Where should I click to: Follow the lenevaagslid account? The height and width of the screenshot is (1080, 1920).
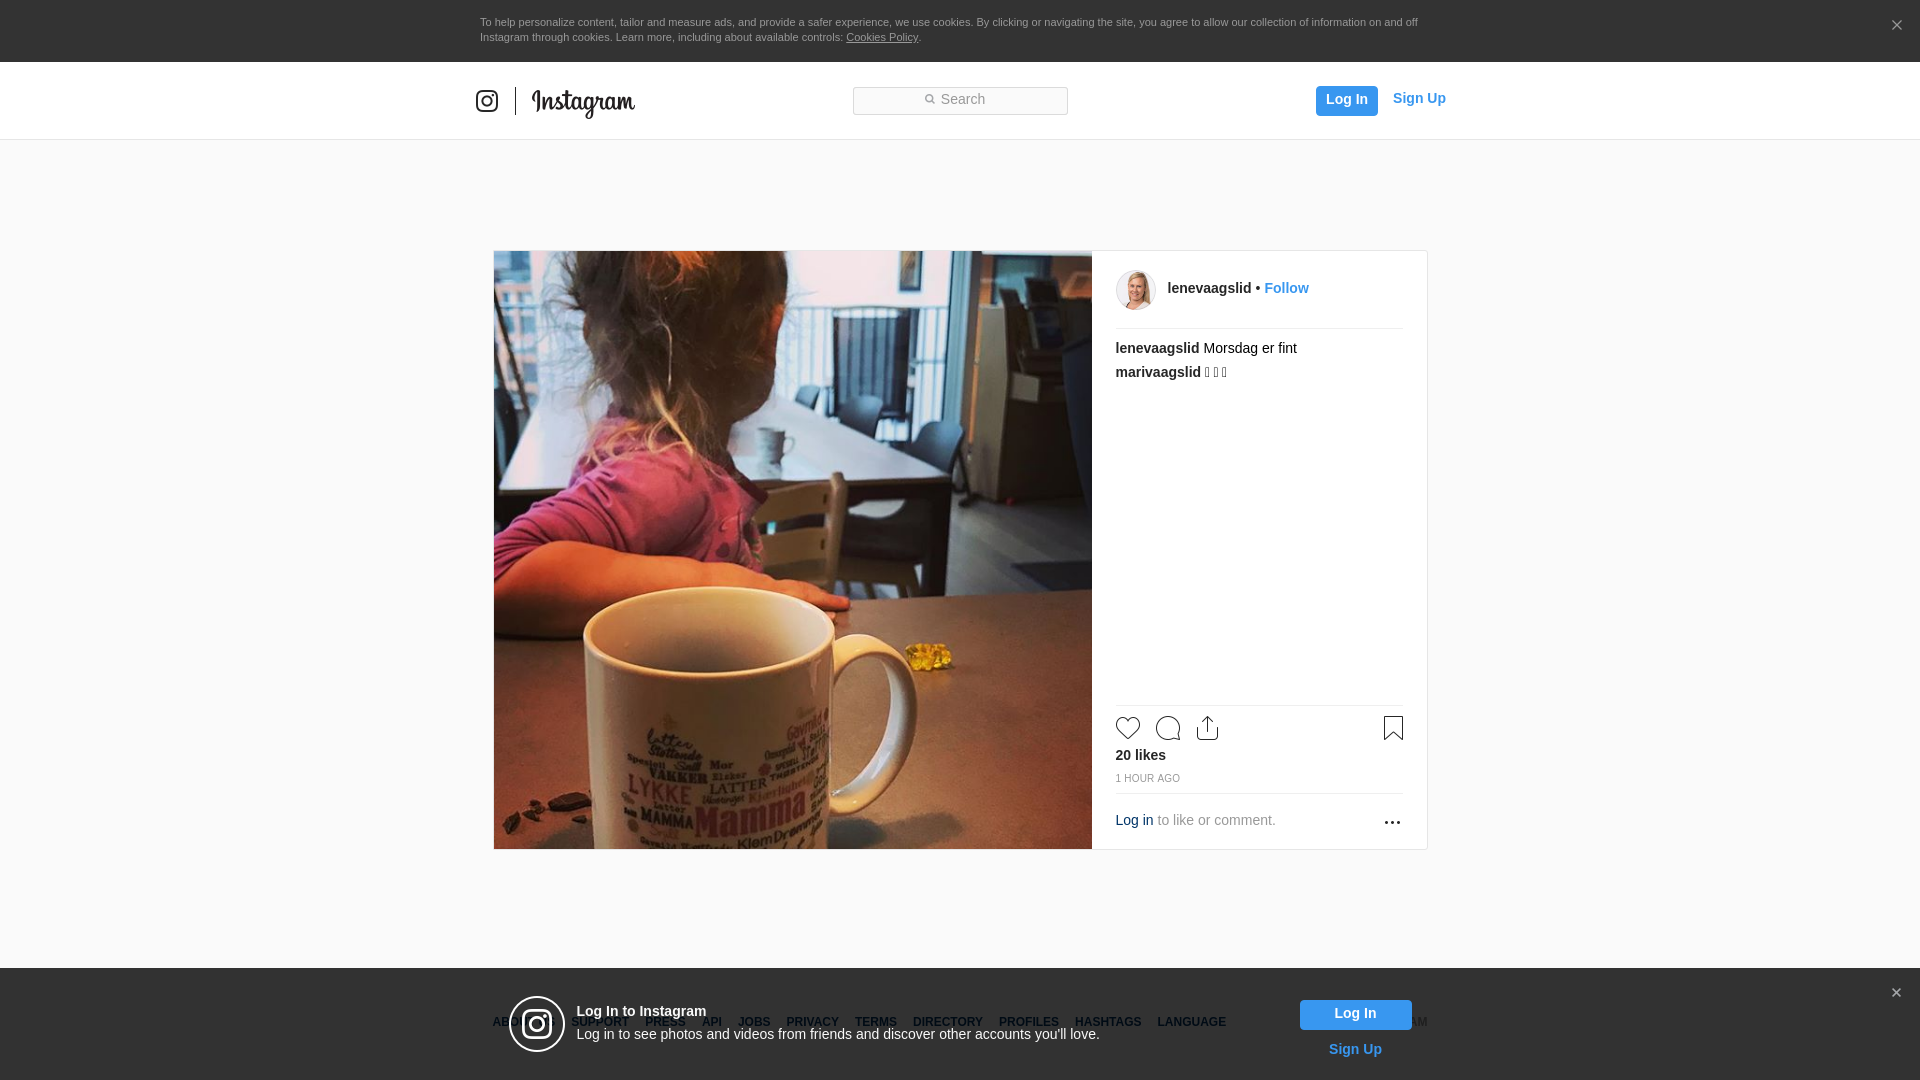pos(1286,288)
